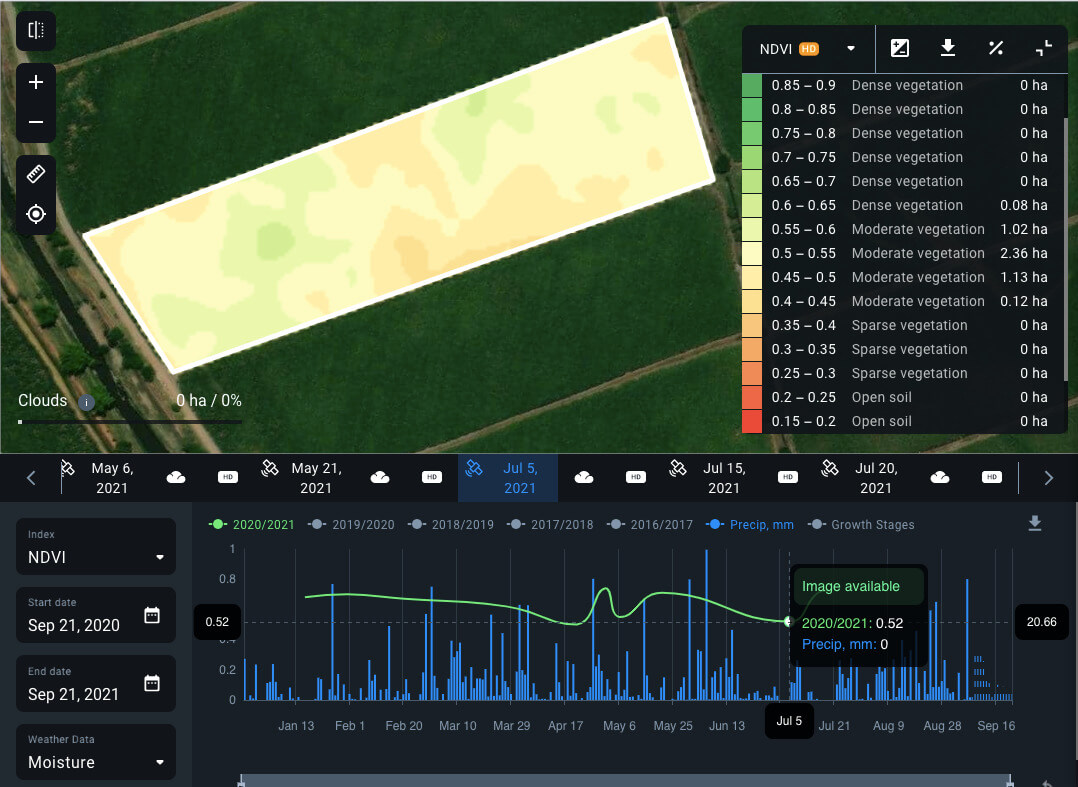
Task: Open the Index NDVI dropdown
Action: coord(96,546)
